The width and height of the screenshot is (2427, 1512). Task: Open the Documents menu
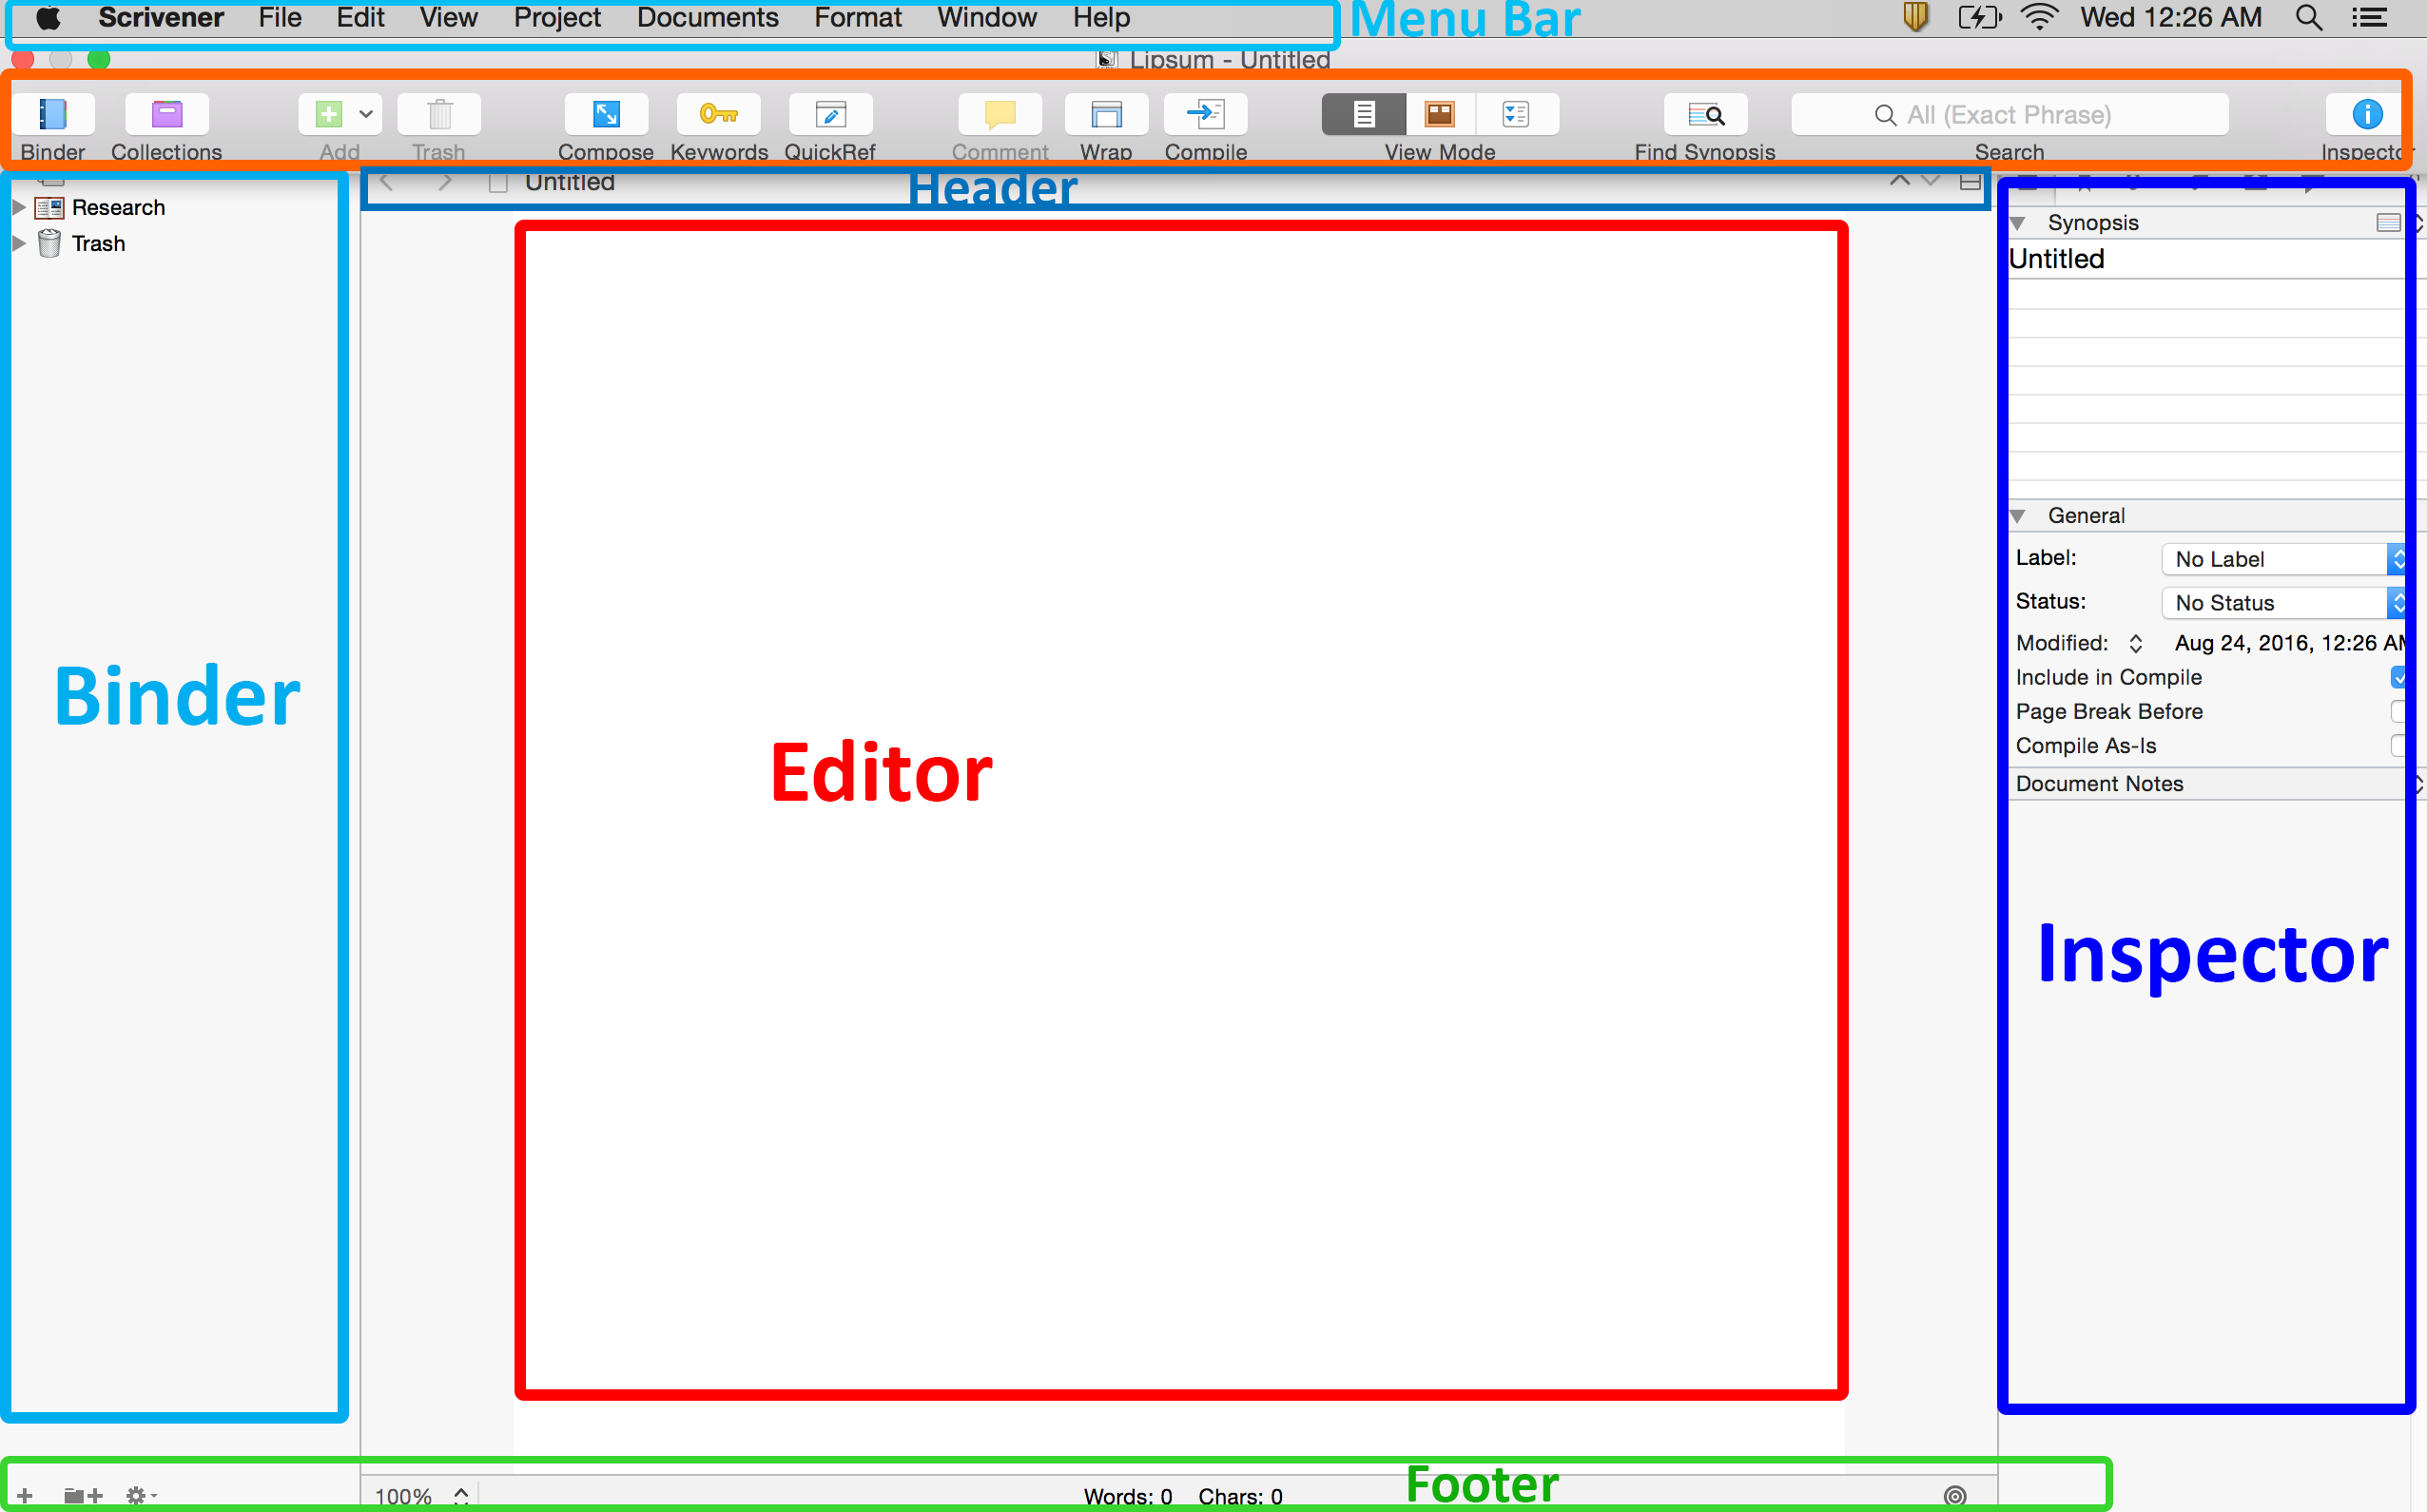point(707,18)
